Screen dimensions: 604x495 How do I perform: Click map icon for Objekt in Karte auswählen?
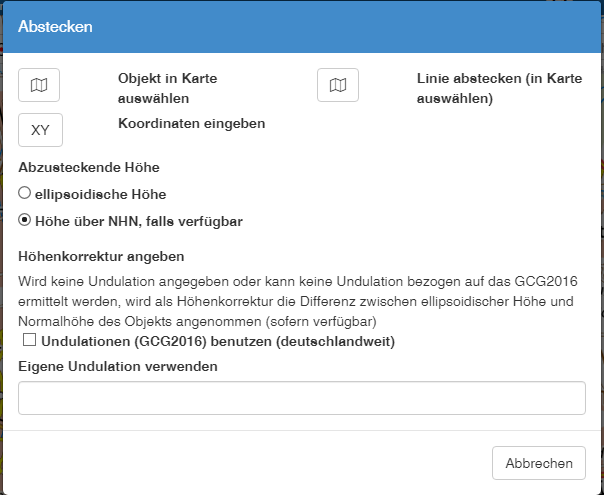pyautogui.click(x=39, y=85)
